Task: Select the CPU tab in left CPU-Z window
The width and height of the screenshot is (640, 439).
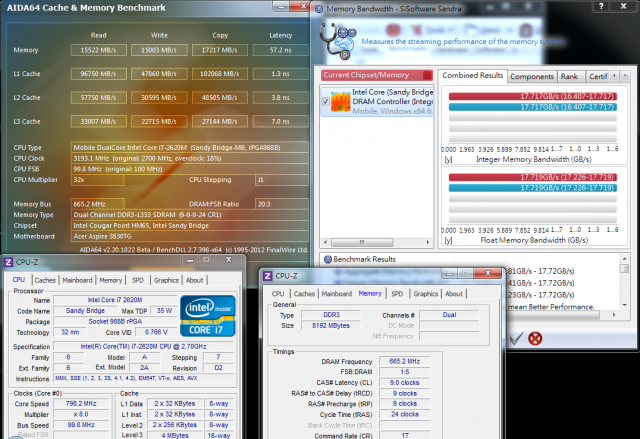Action: (x=19, y=279)
